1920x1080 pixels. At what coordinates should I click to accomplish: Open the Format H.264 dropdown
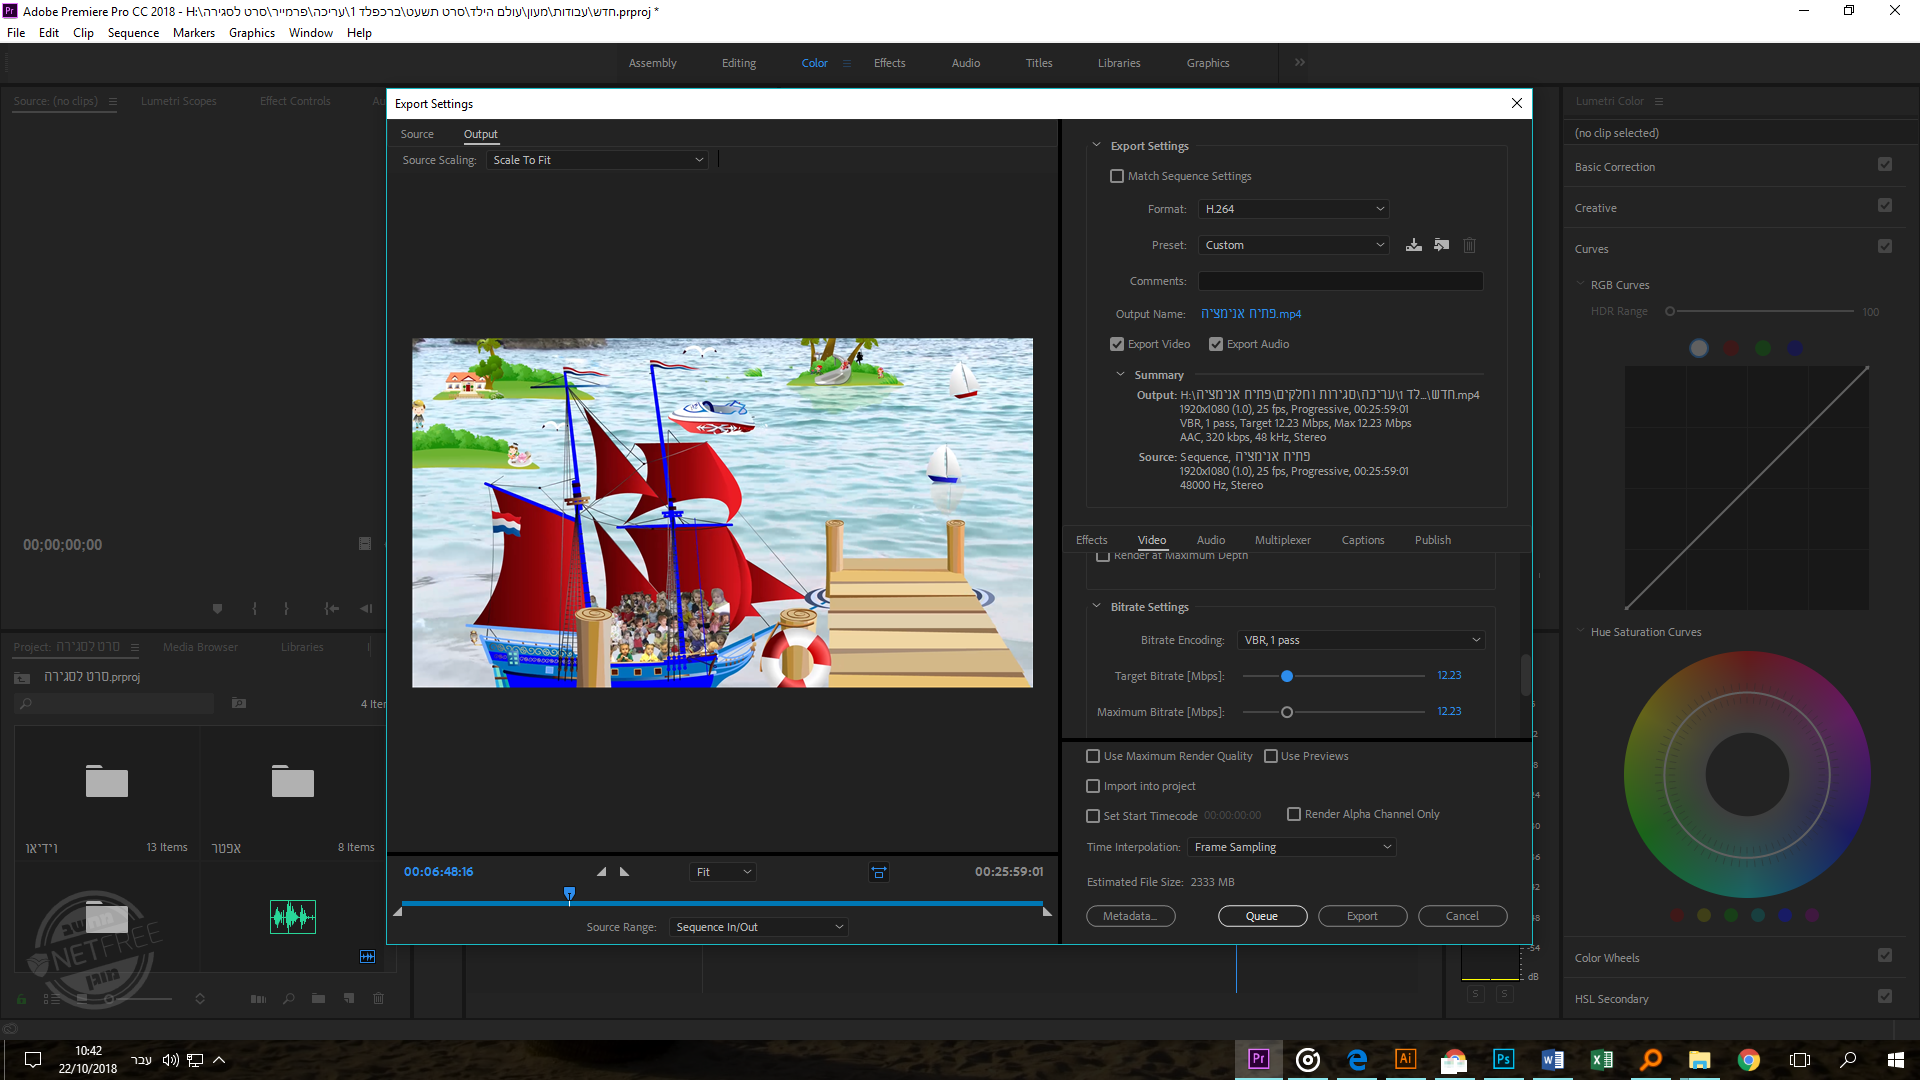(1294, 209)
